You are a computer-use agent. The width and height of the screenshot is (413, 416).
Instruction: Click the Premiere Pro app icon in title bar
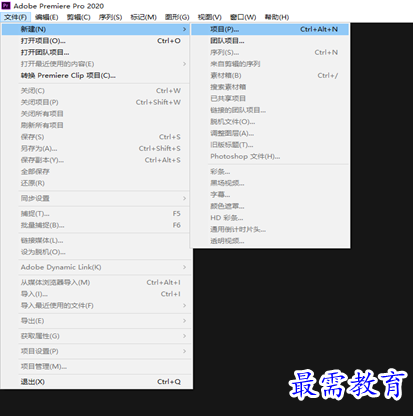6,5
